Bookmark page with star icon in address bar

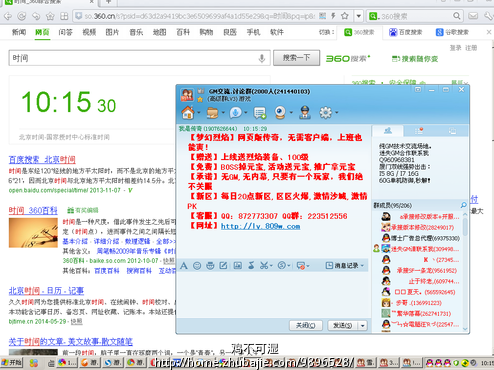tap(345, 16)
